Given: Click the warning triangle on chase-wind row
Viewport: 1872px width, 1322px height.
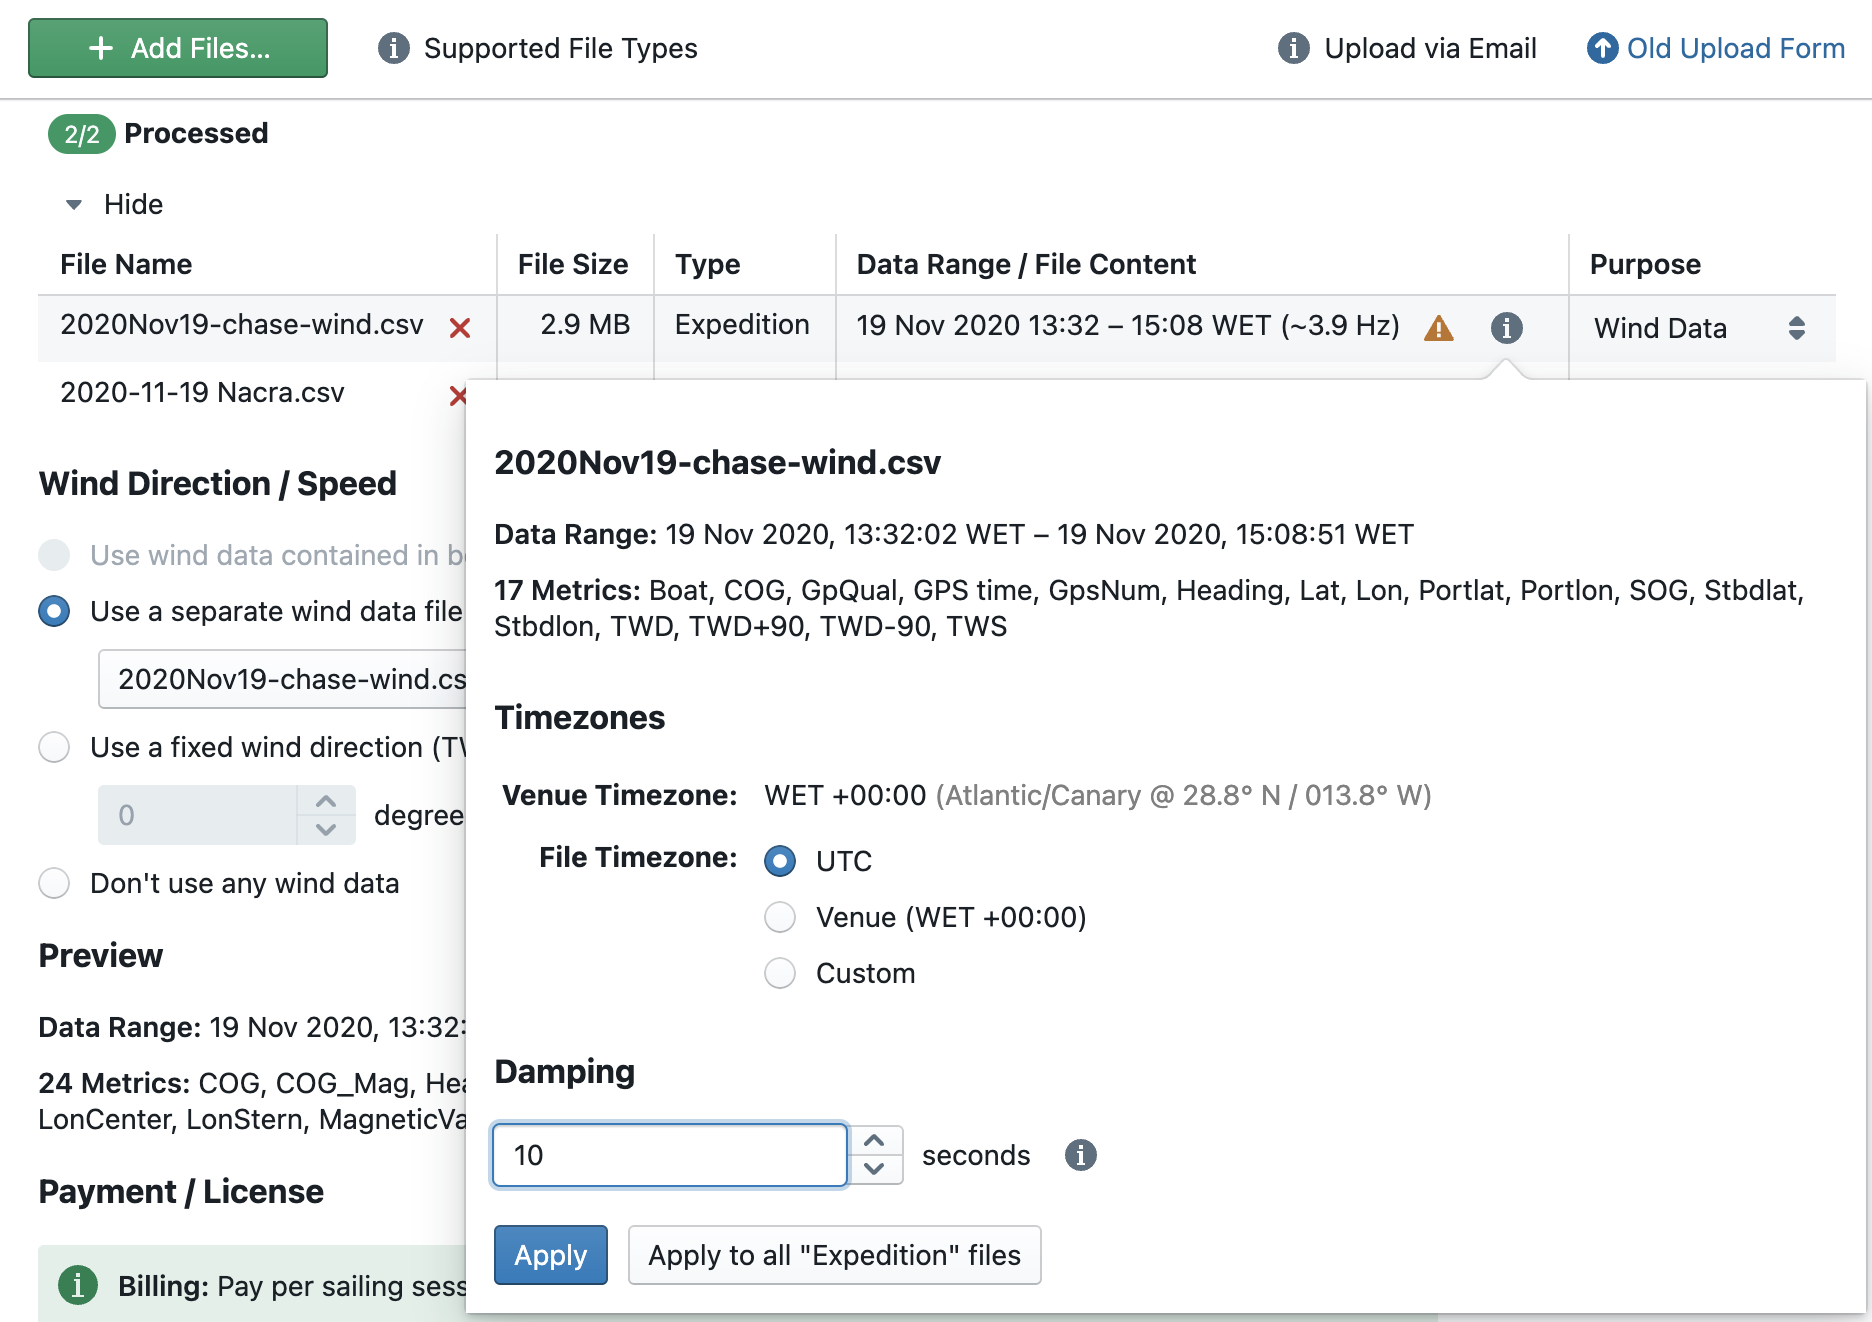Looking at the screenshot, I should point(1439,328).
